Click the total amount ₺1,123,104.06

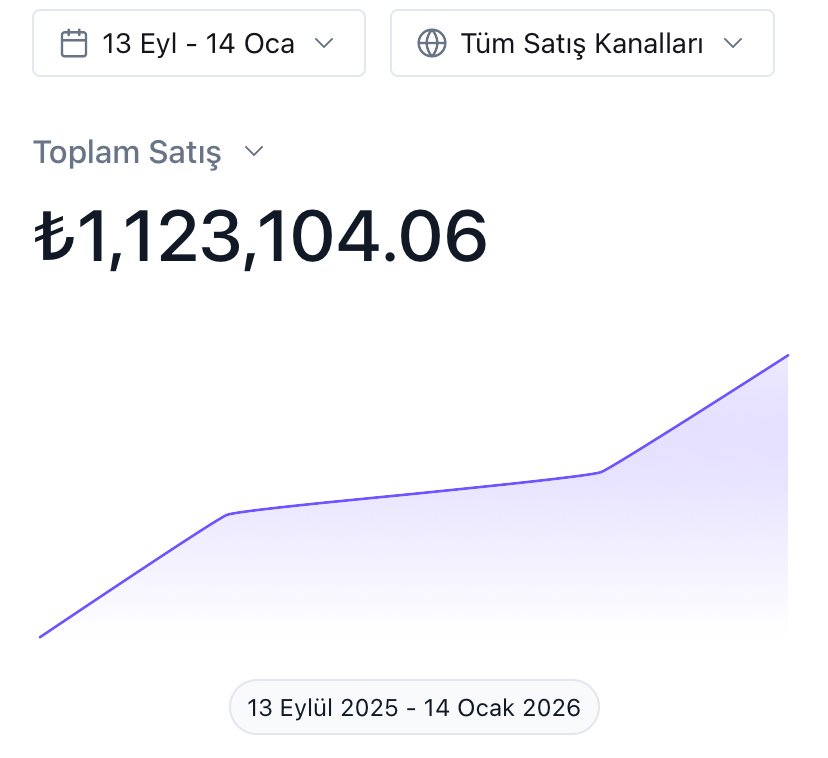(262, 236)
